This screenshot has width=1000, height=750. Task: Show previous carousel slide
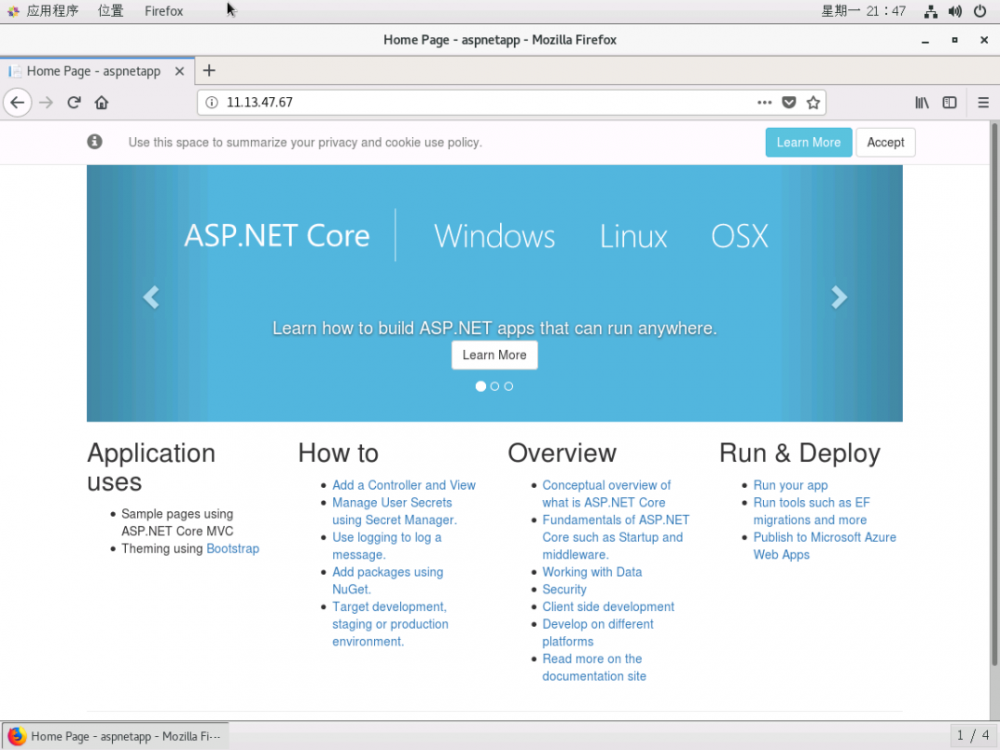click(151, 297)
